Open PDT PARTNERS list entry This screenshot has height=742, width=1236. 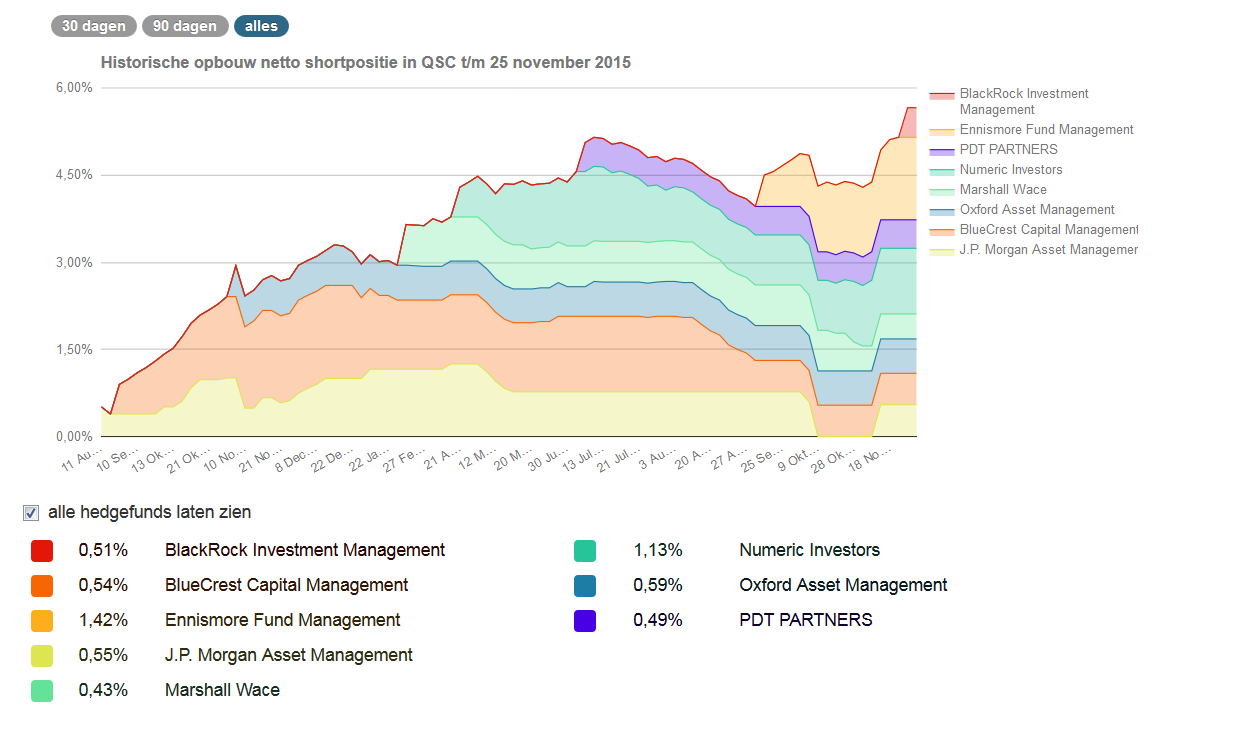click(x=806, y=620)
